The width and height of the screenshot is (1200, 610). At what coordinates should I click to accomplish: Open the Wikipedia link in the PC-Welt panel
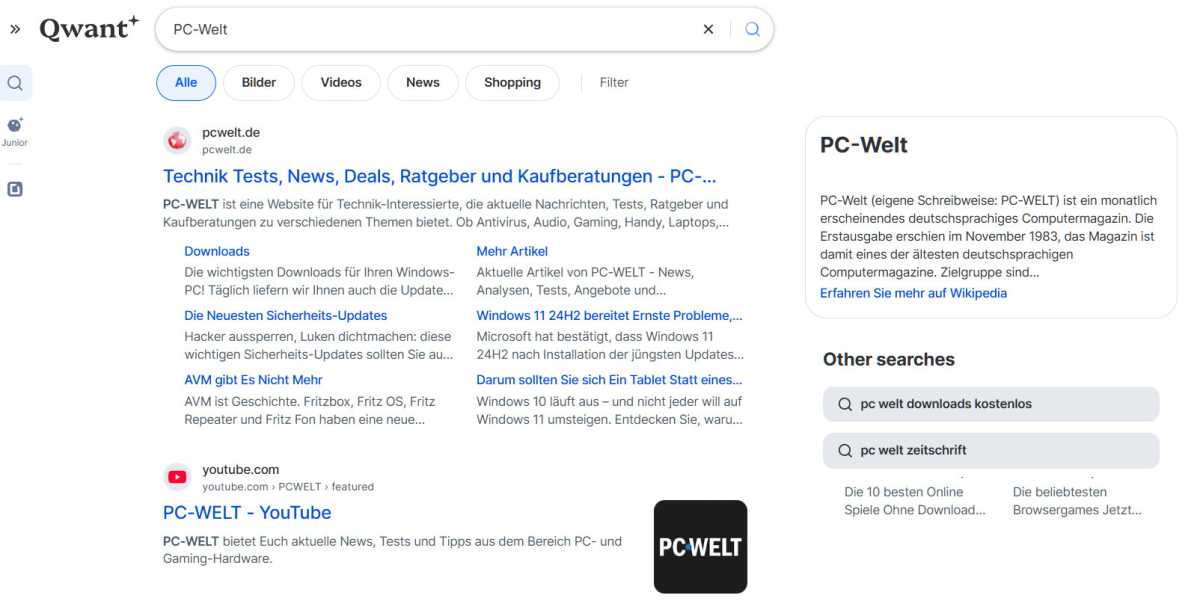[913, 292]
